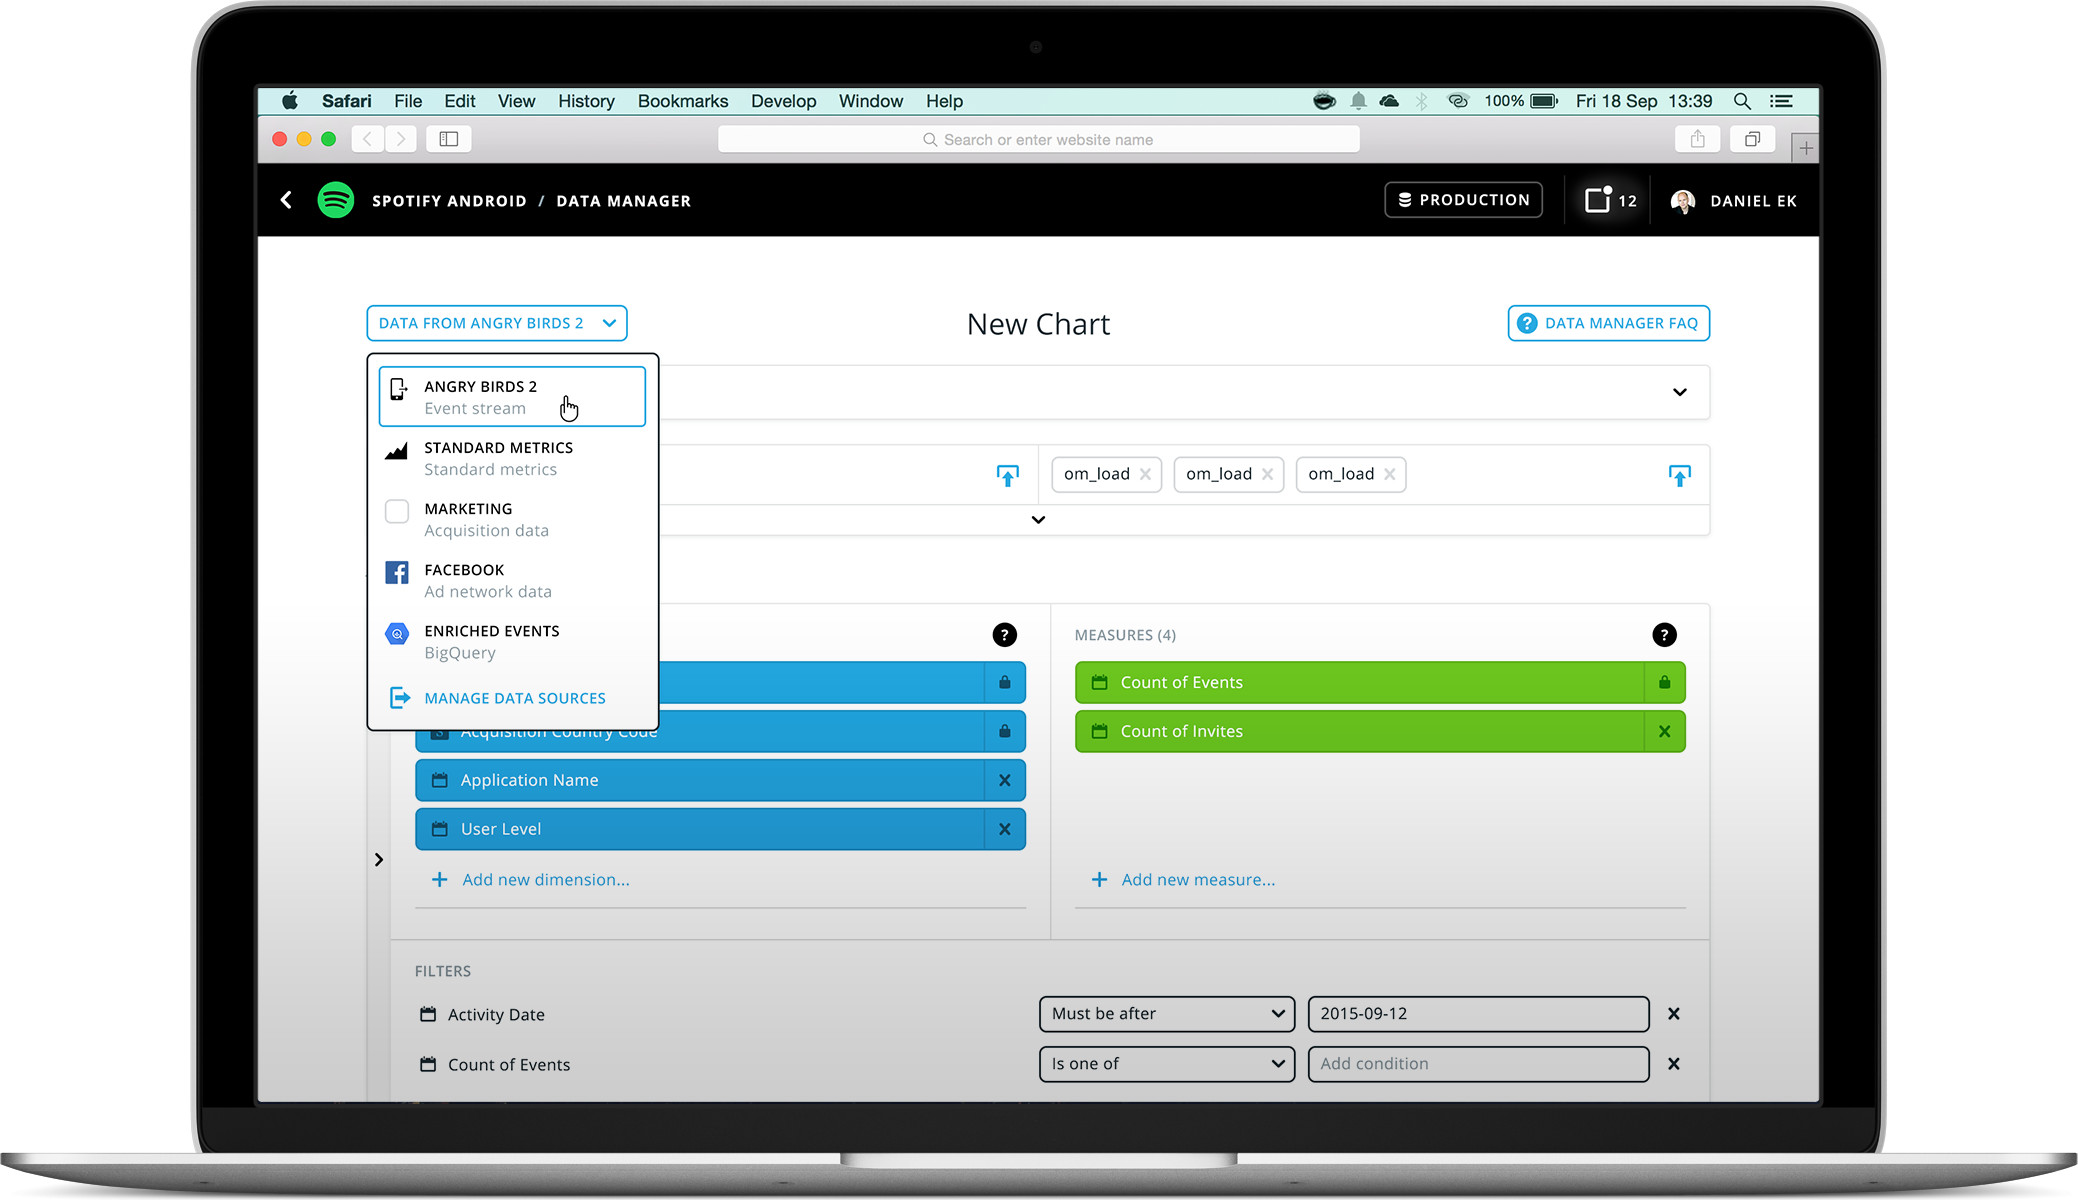Image resolution: width=2078 pixels, height=1200 pixels.
Task: Open the Safari History menu
Action: 586,101
